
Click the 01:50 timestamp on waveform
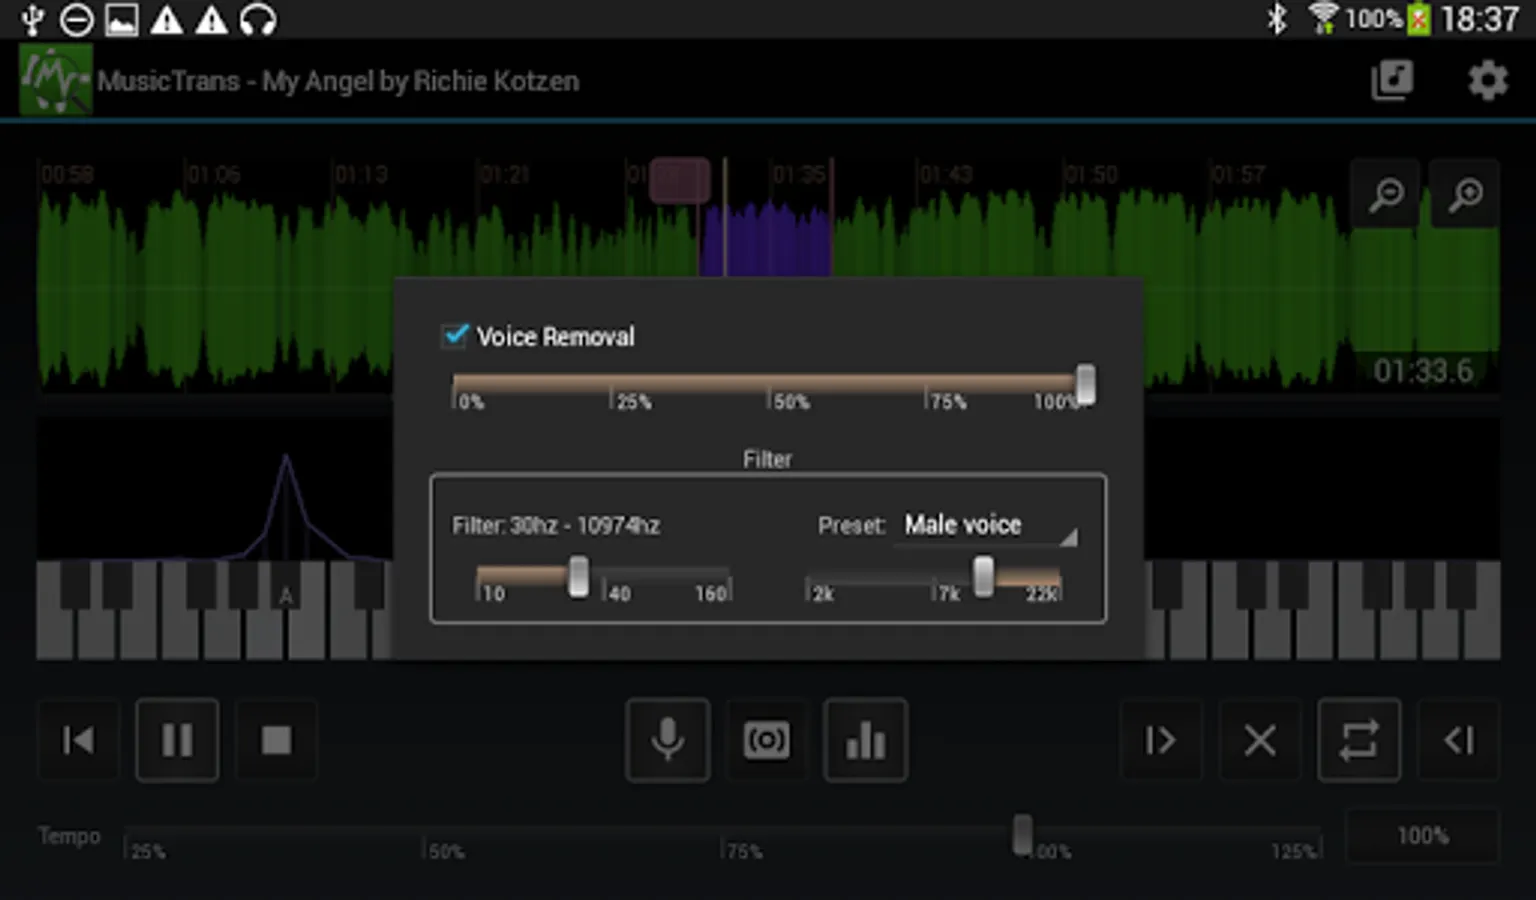[1091, 175]
